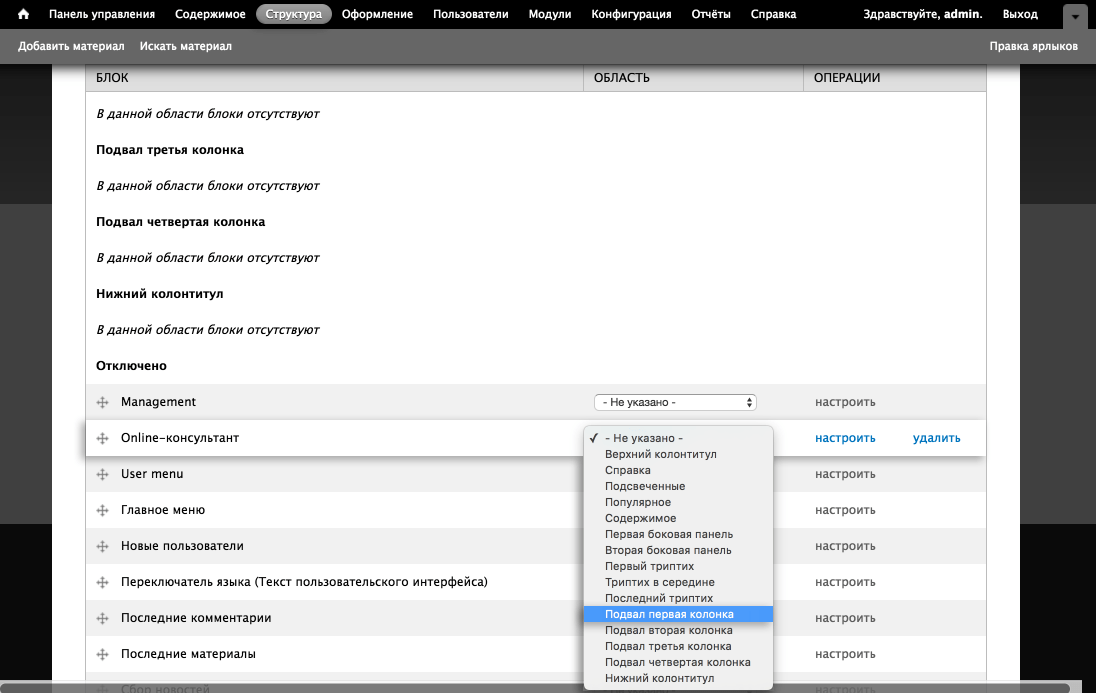The height and width of the screenshot is (693, 1096).
Task: Grab the drag handle for Online-консультант block
Action: tap(103, 438)
